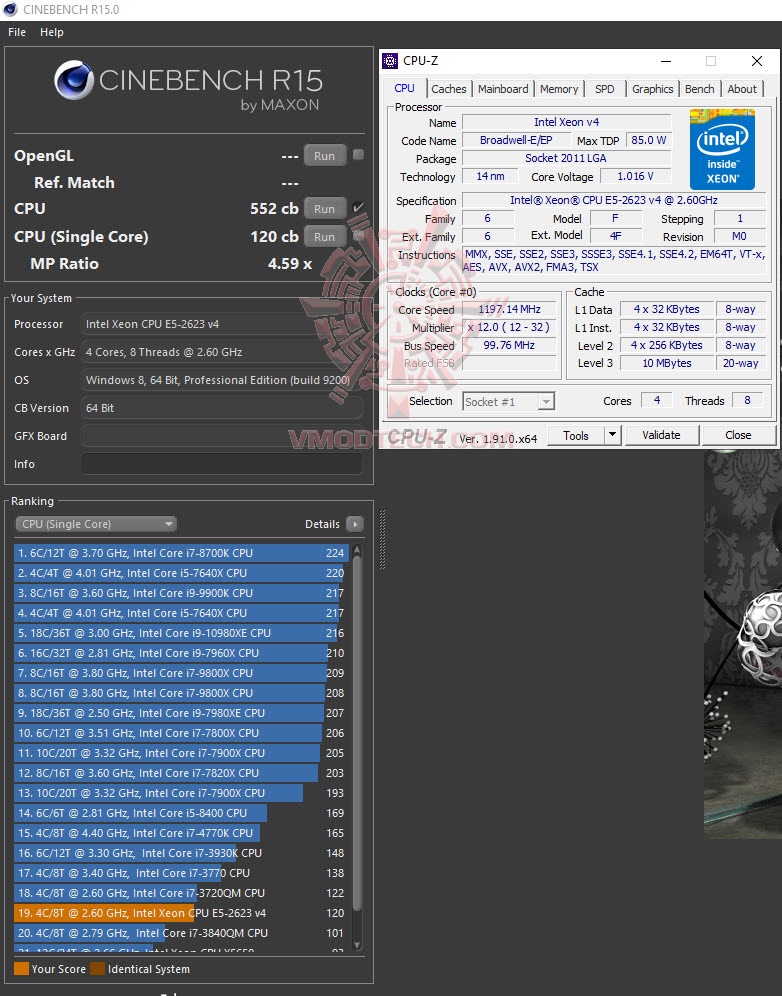This screenshot has width=782, height=996.
Task: Select ranking row 3. i9-9900K CPU
Action: (x=182, y=593)
